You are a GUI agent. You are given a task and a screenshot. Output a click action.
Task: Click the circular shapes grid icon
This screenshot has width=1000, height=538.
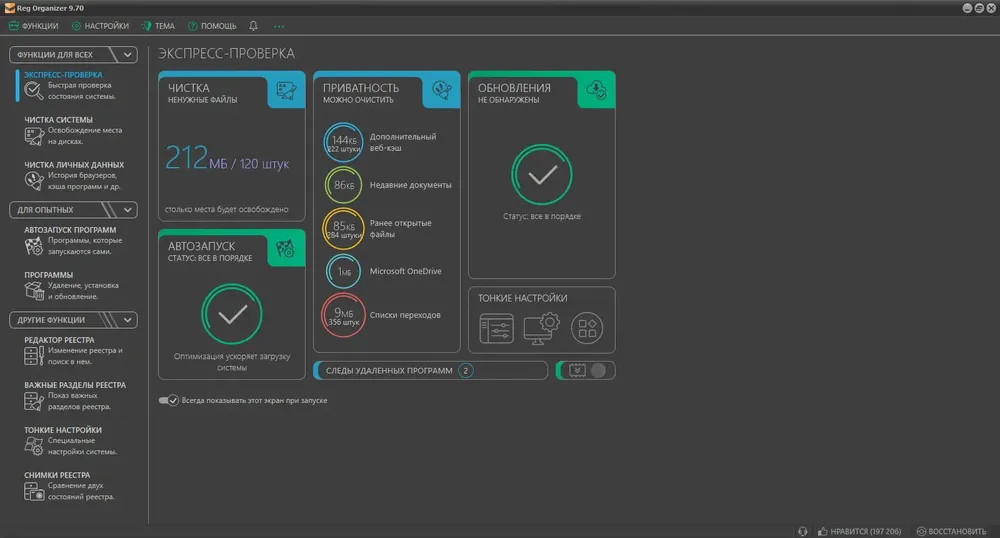coord(586,326)
